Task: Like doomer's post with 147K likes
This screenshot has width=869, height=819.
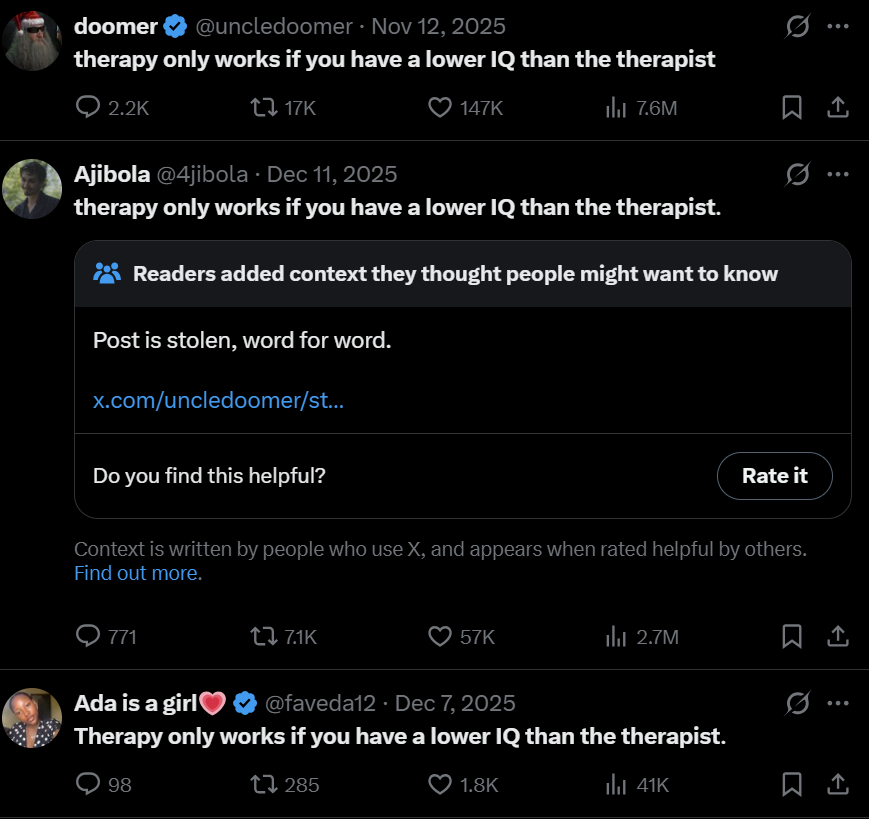Action: click(440, 108)
